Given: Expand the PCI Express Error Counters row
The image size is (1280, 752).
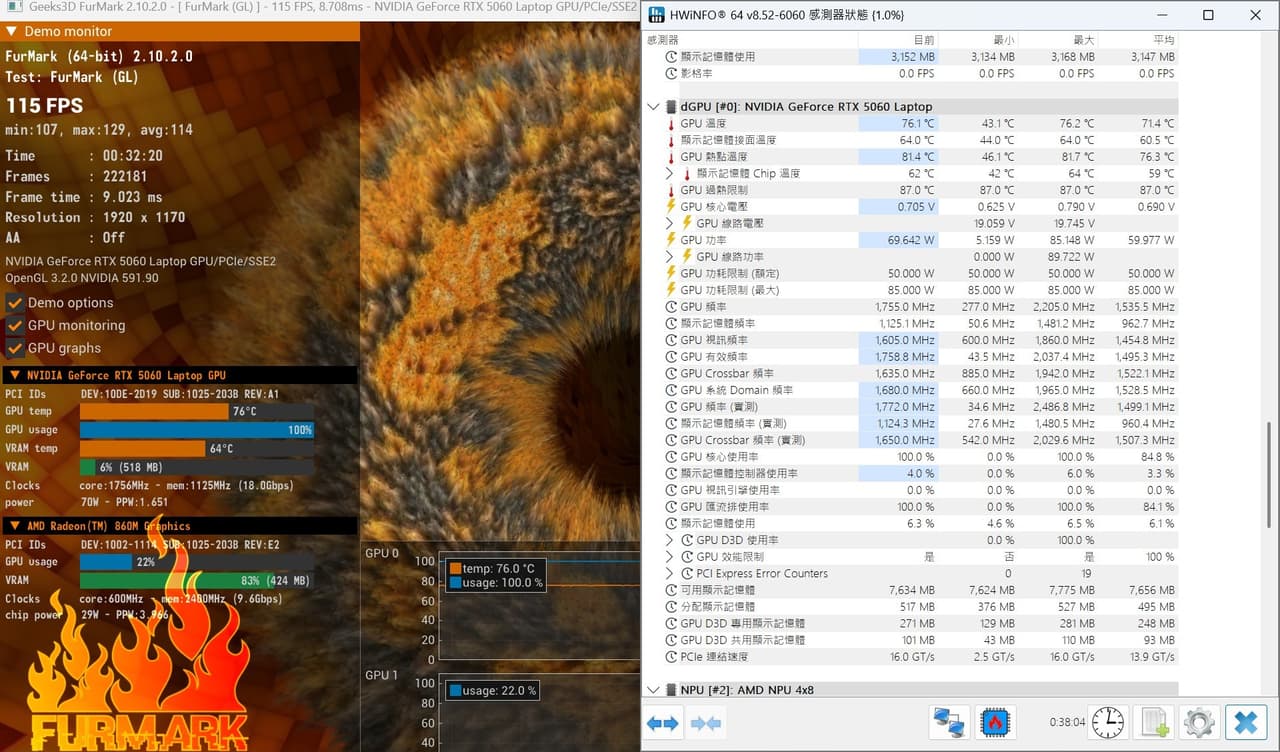Looking at the screenshot, I should [670, 574].
